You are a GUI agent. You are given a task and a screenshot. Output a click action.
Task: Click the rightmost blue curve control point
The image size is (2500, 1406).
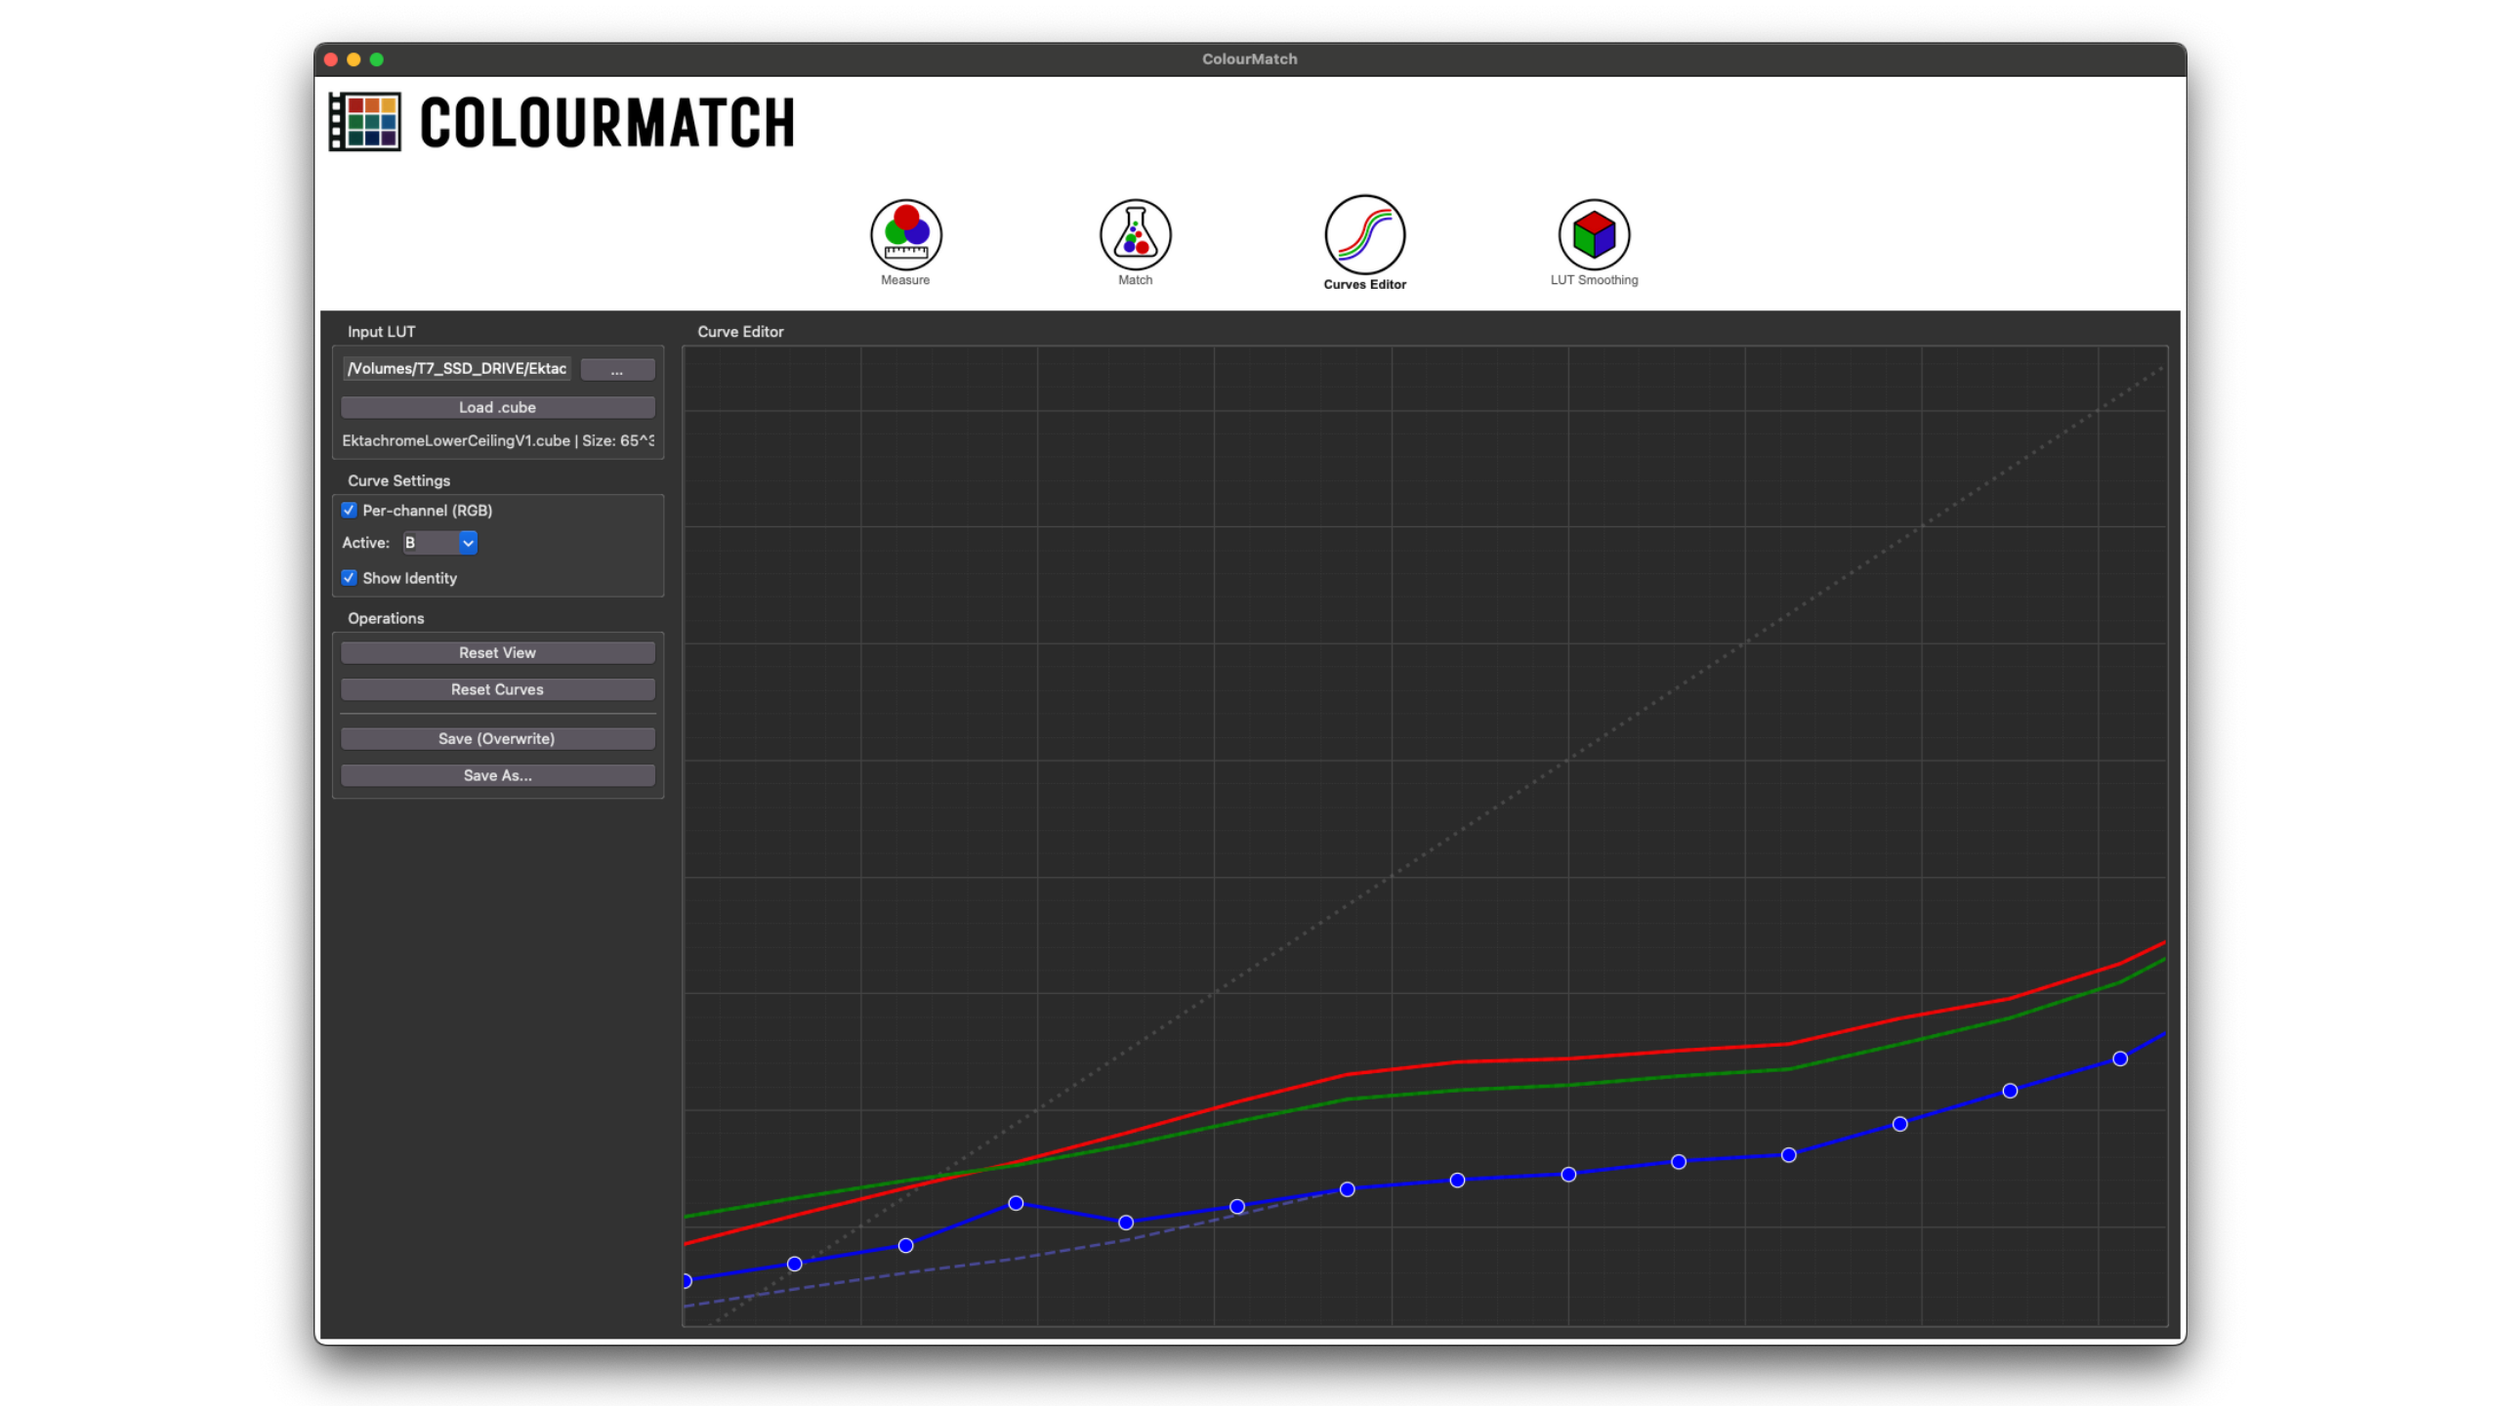(2119, 1059)
